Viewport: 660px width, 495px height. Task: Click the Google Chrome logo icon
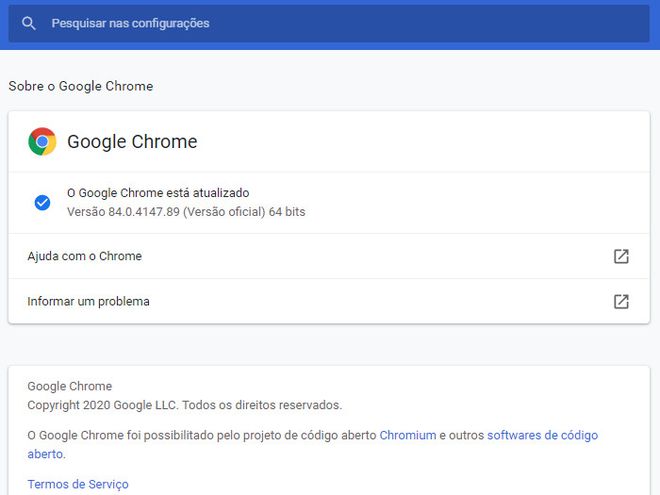[42, 141]
